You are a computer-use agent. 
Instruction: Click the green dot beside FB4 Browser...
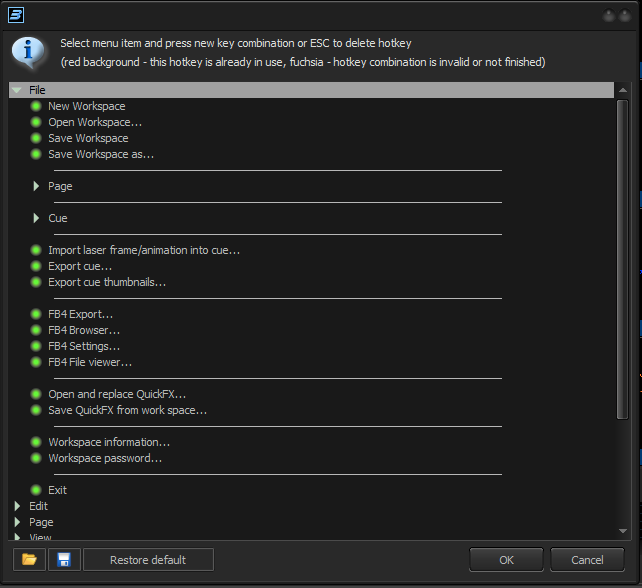point(37,330)
